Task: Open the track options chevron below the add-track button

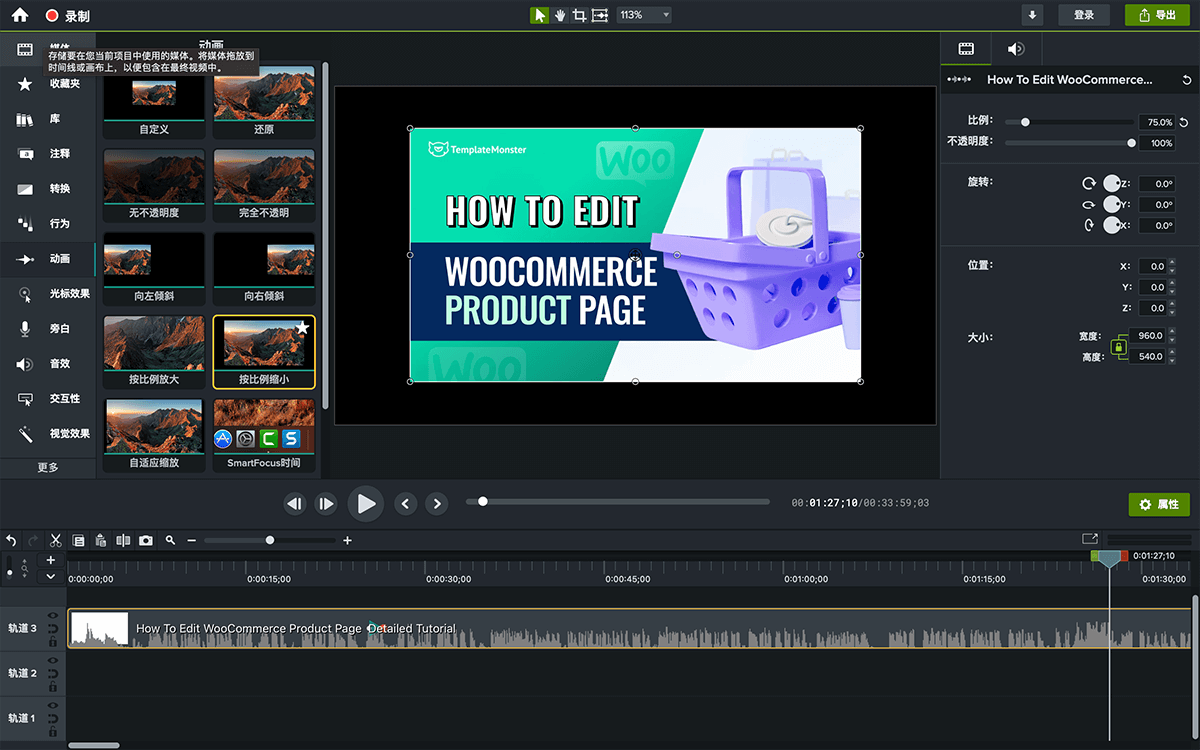Action: coord(51,576)
